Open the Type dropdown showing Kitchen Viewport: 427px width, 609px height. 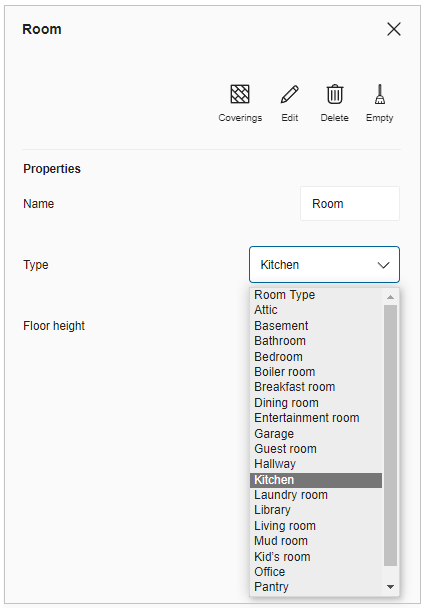pyautogui.click(x=324, y=264)
